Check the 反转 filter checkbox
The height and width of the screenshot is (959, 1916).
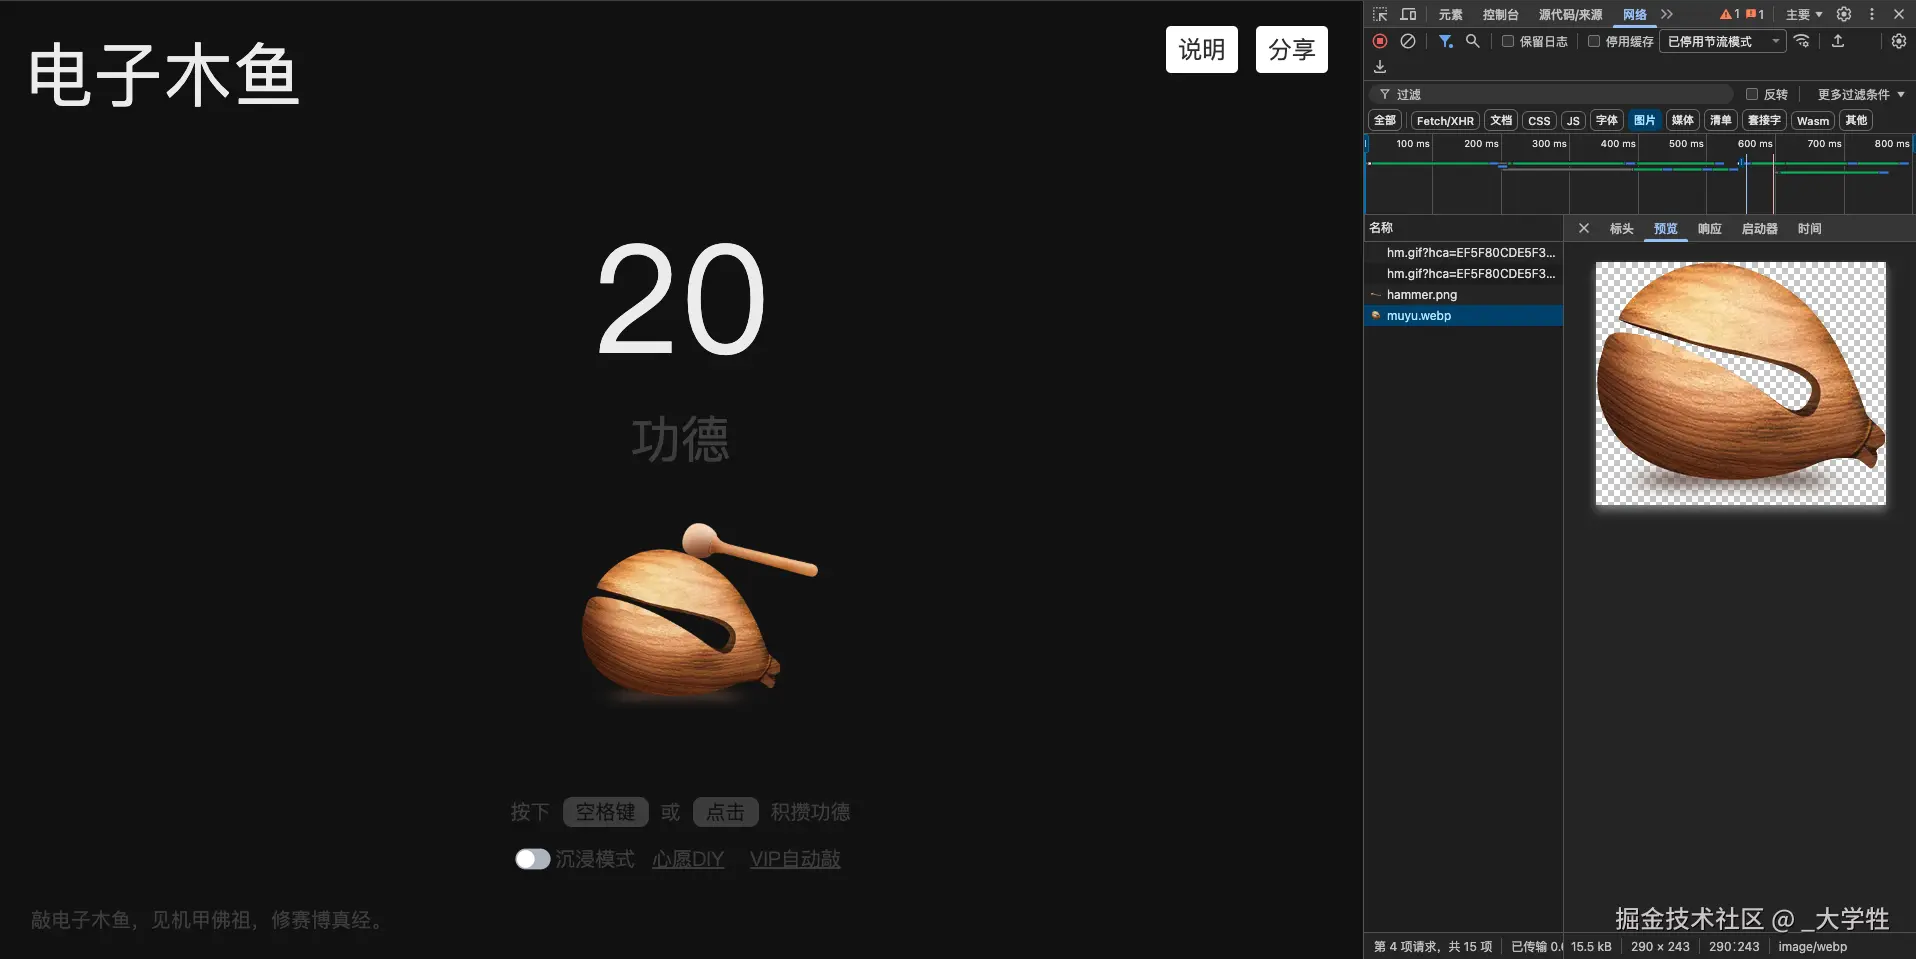coord(1752,93)
